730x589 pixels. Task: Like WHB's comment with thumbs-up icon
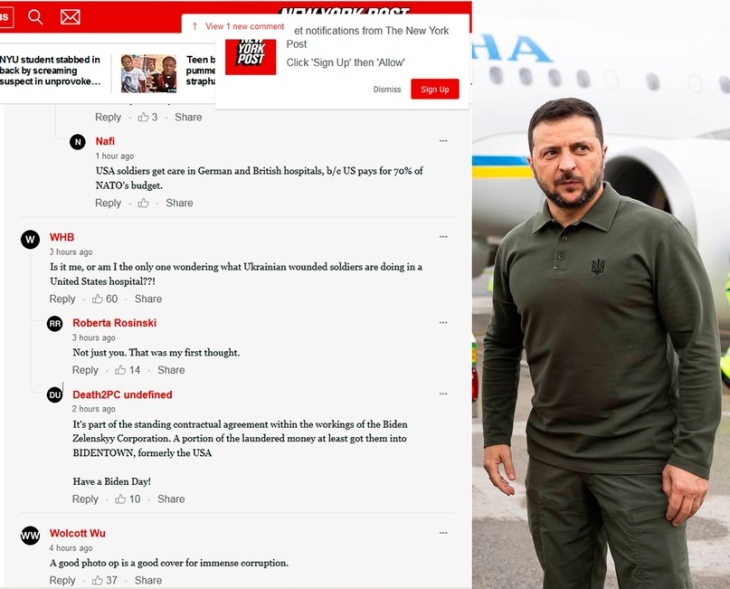tap(97, 299)
